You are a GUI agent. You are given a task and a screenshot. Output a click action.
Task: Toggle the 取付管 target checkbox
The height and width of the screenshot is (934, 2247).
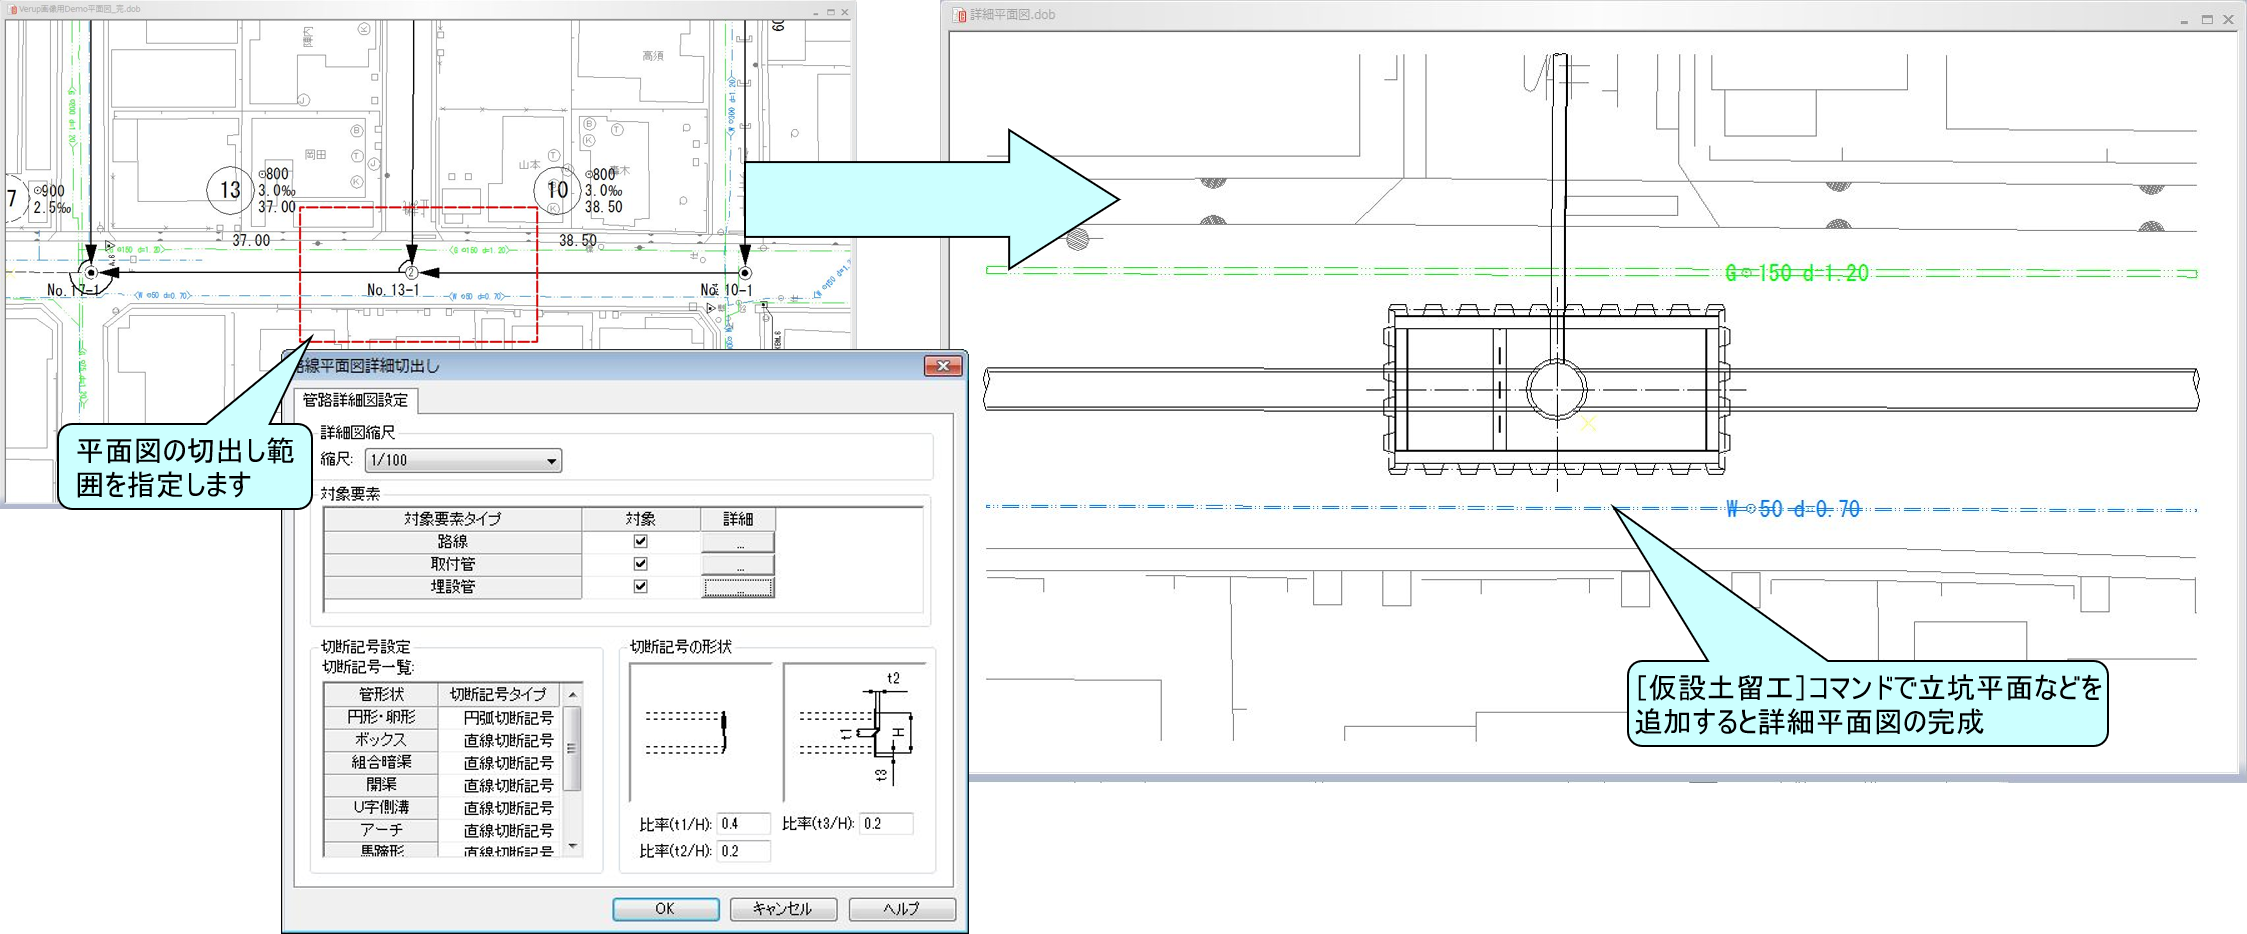[x=640, y=564]
